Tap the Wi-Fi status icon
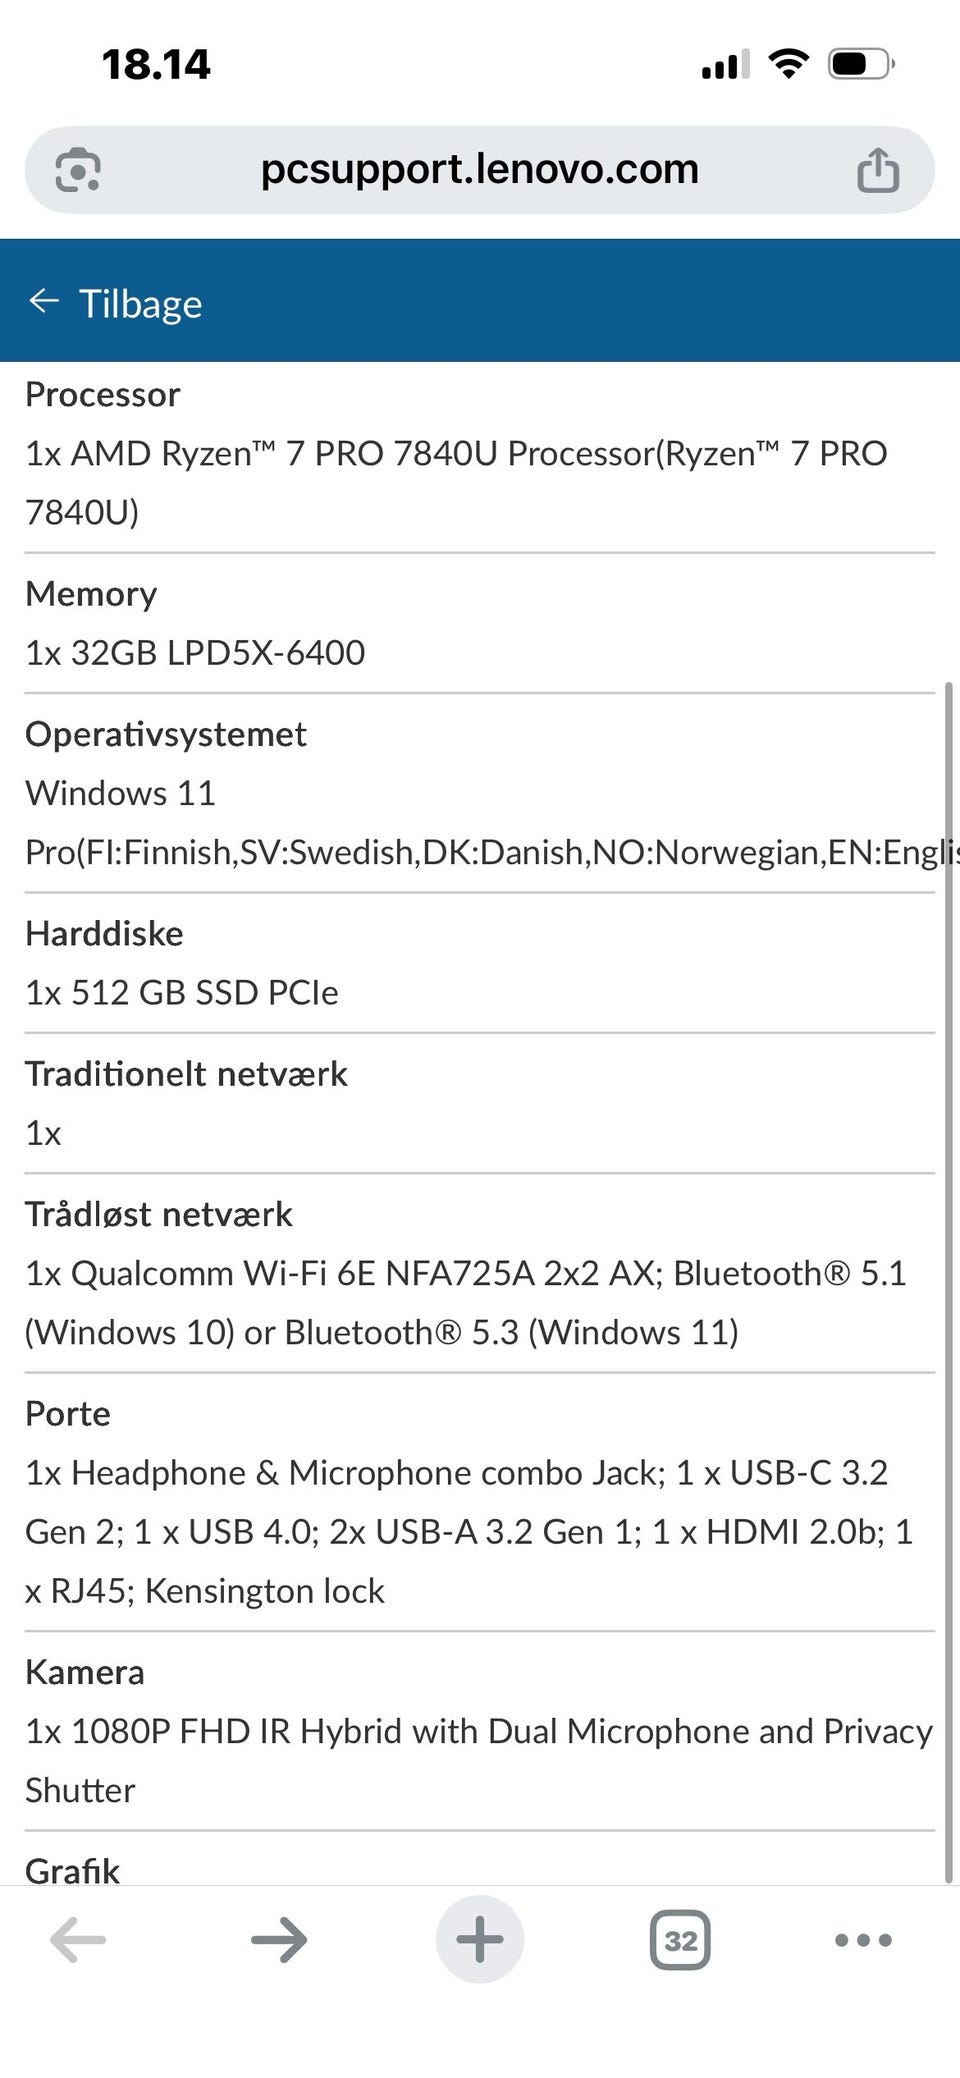 point(788,65)
